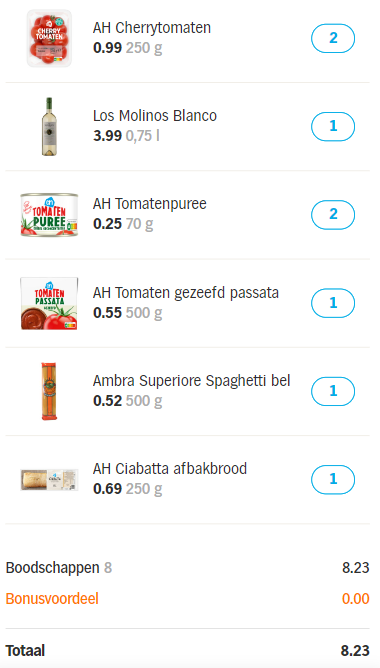Change quantity of tomato passata
Viewport: 380px width, 668px height.
coord(333,303)
